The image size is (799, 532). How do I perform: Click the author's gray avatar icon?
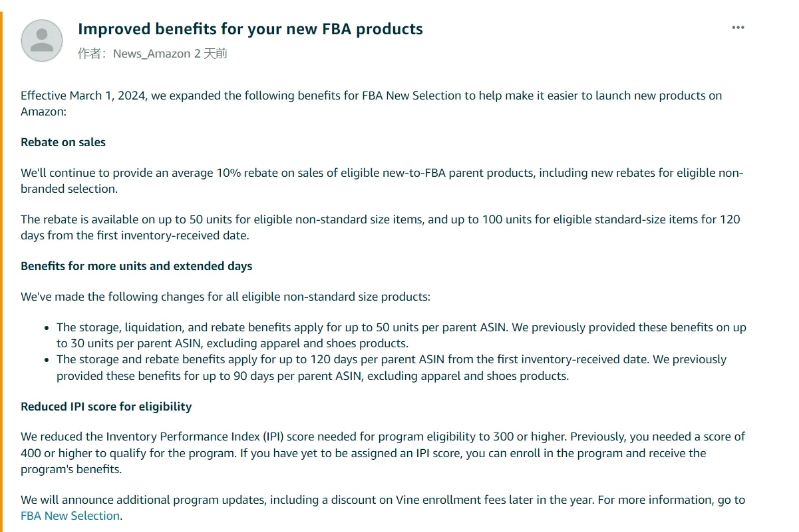coord(42,41)
